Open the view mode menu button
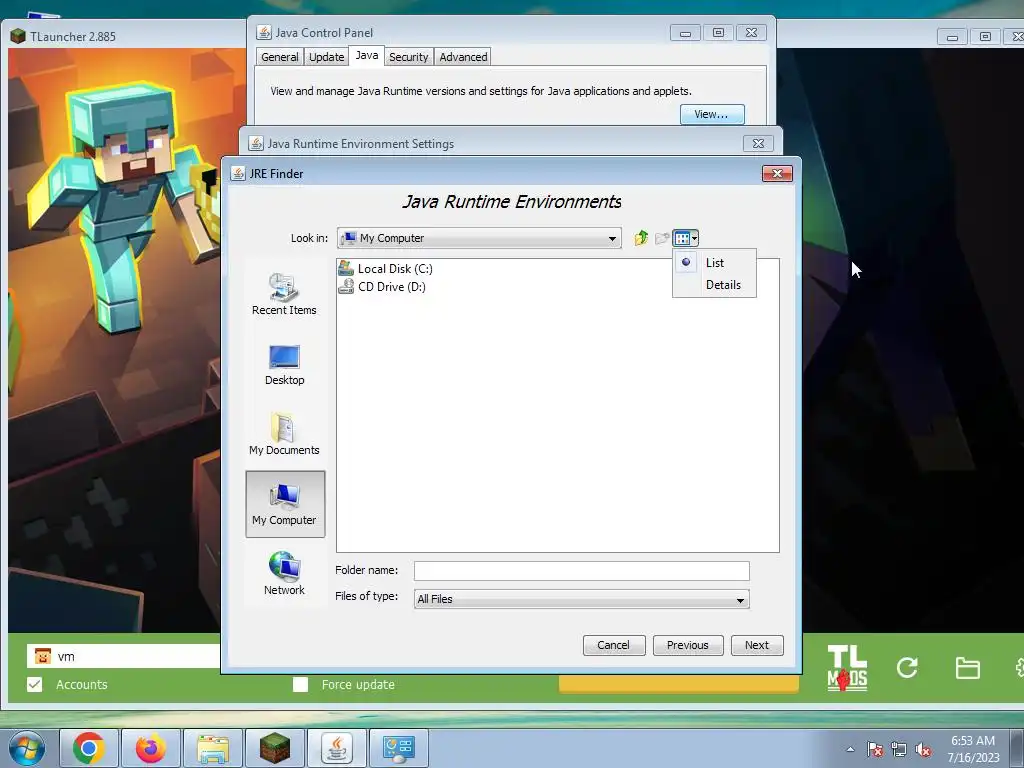Image resolution: width=1024 pixels, height=768 pixels. tap(686, 238)
